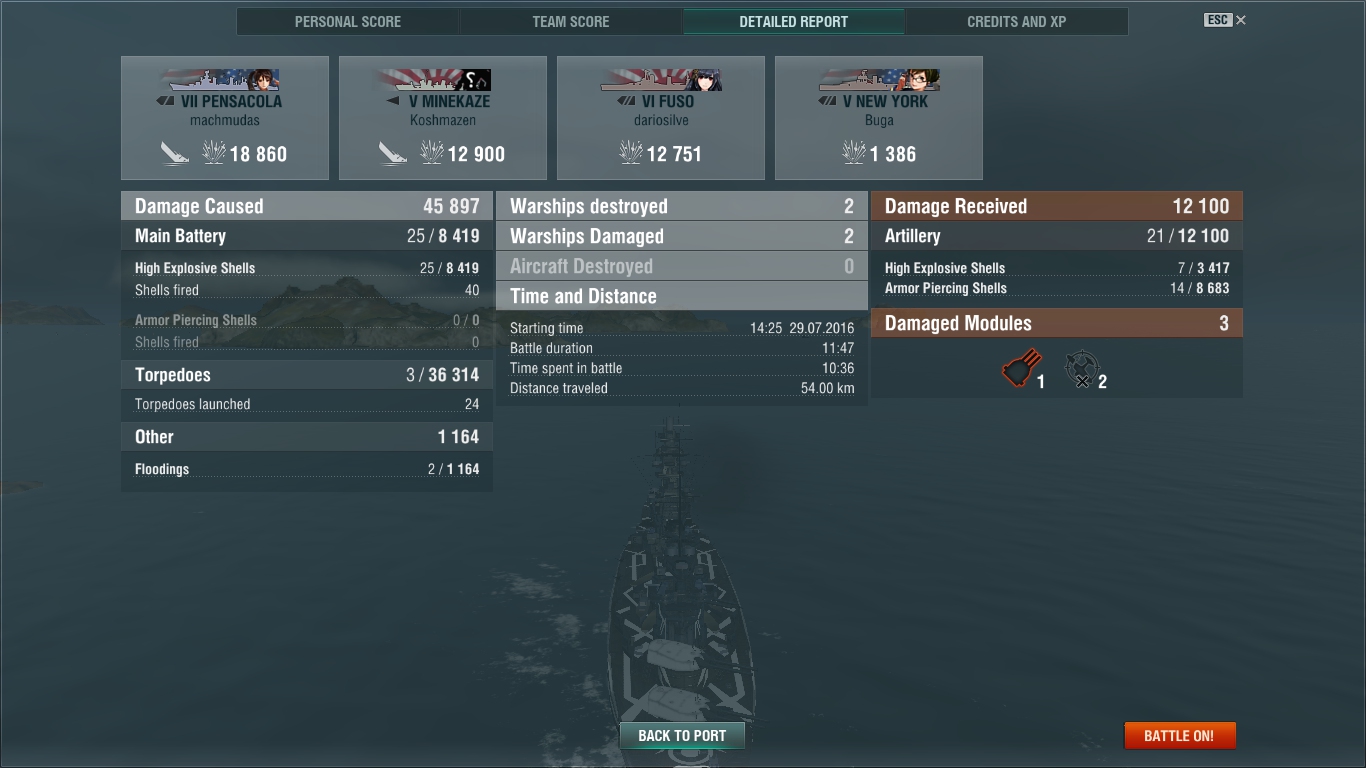Click the sunk ship icon on Pensacola card
The height and width of the screenshot is (768, 1366).
(x=175, y=153)
